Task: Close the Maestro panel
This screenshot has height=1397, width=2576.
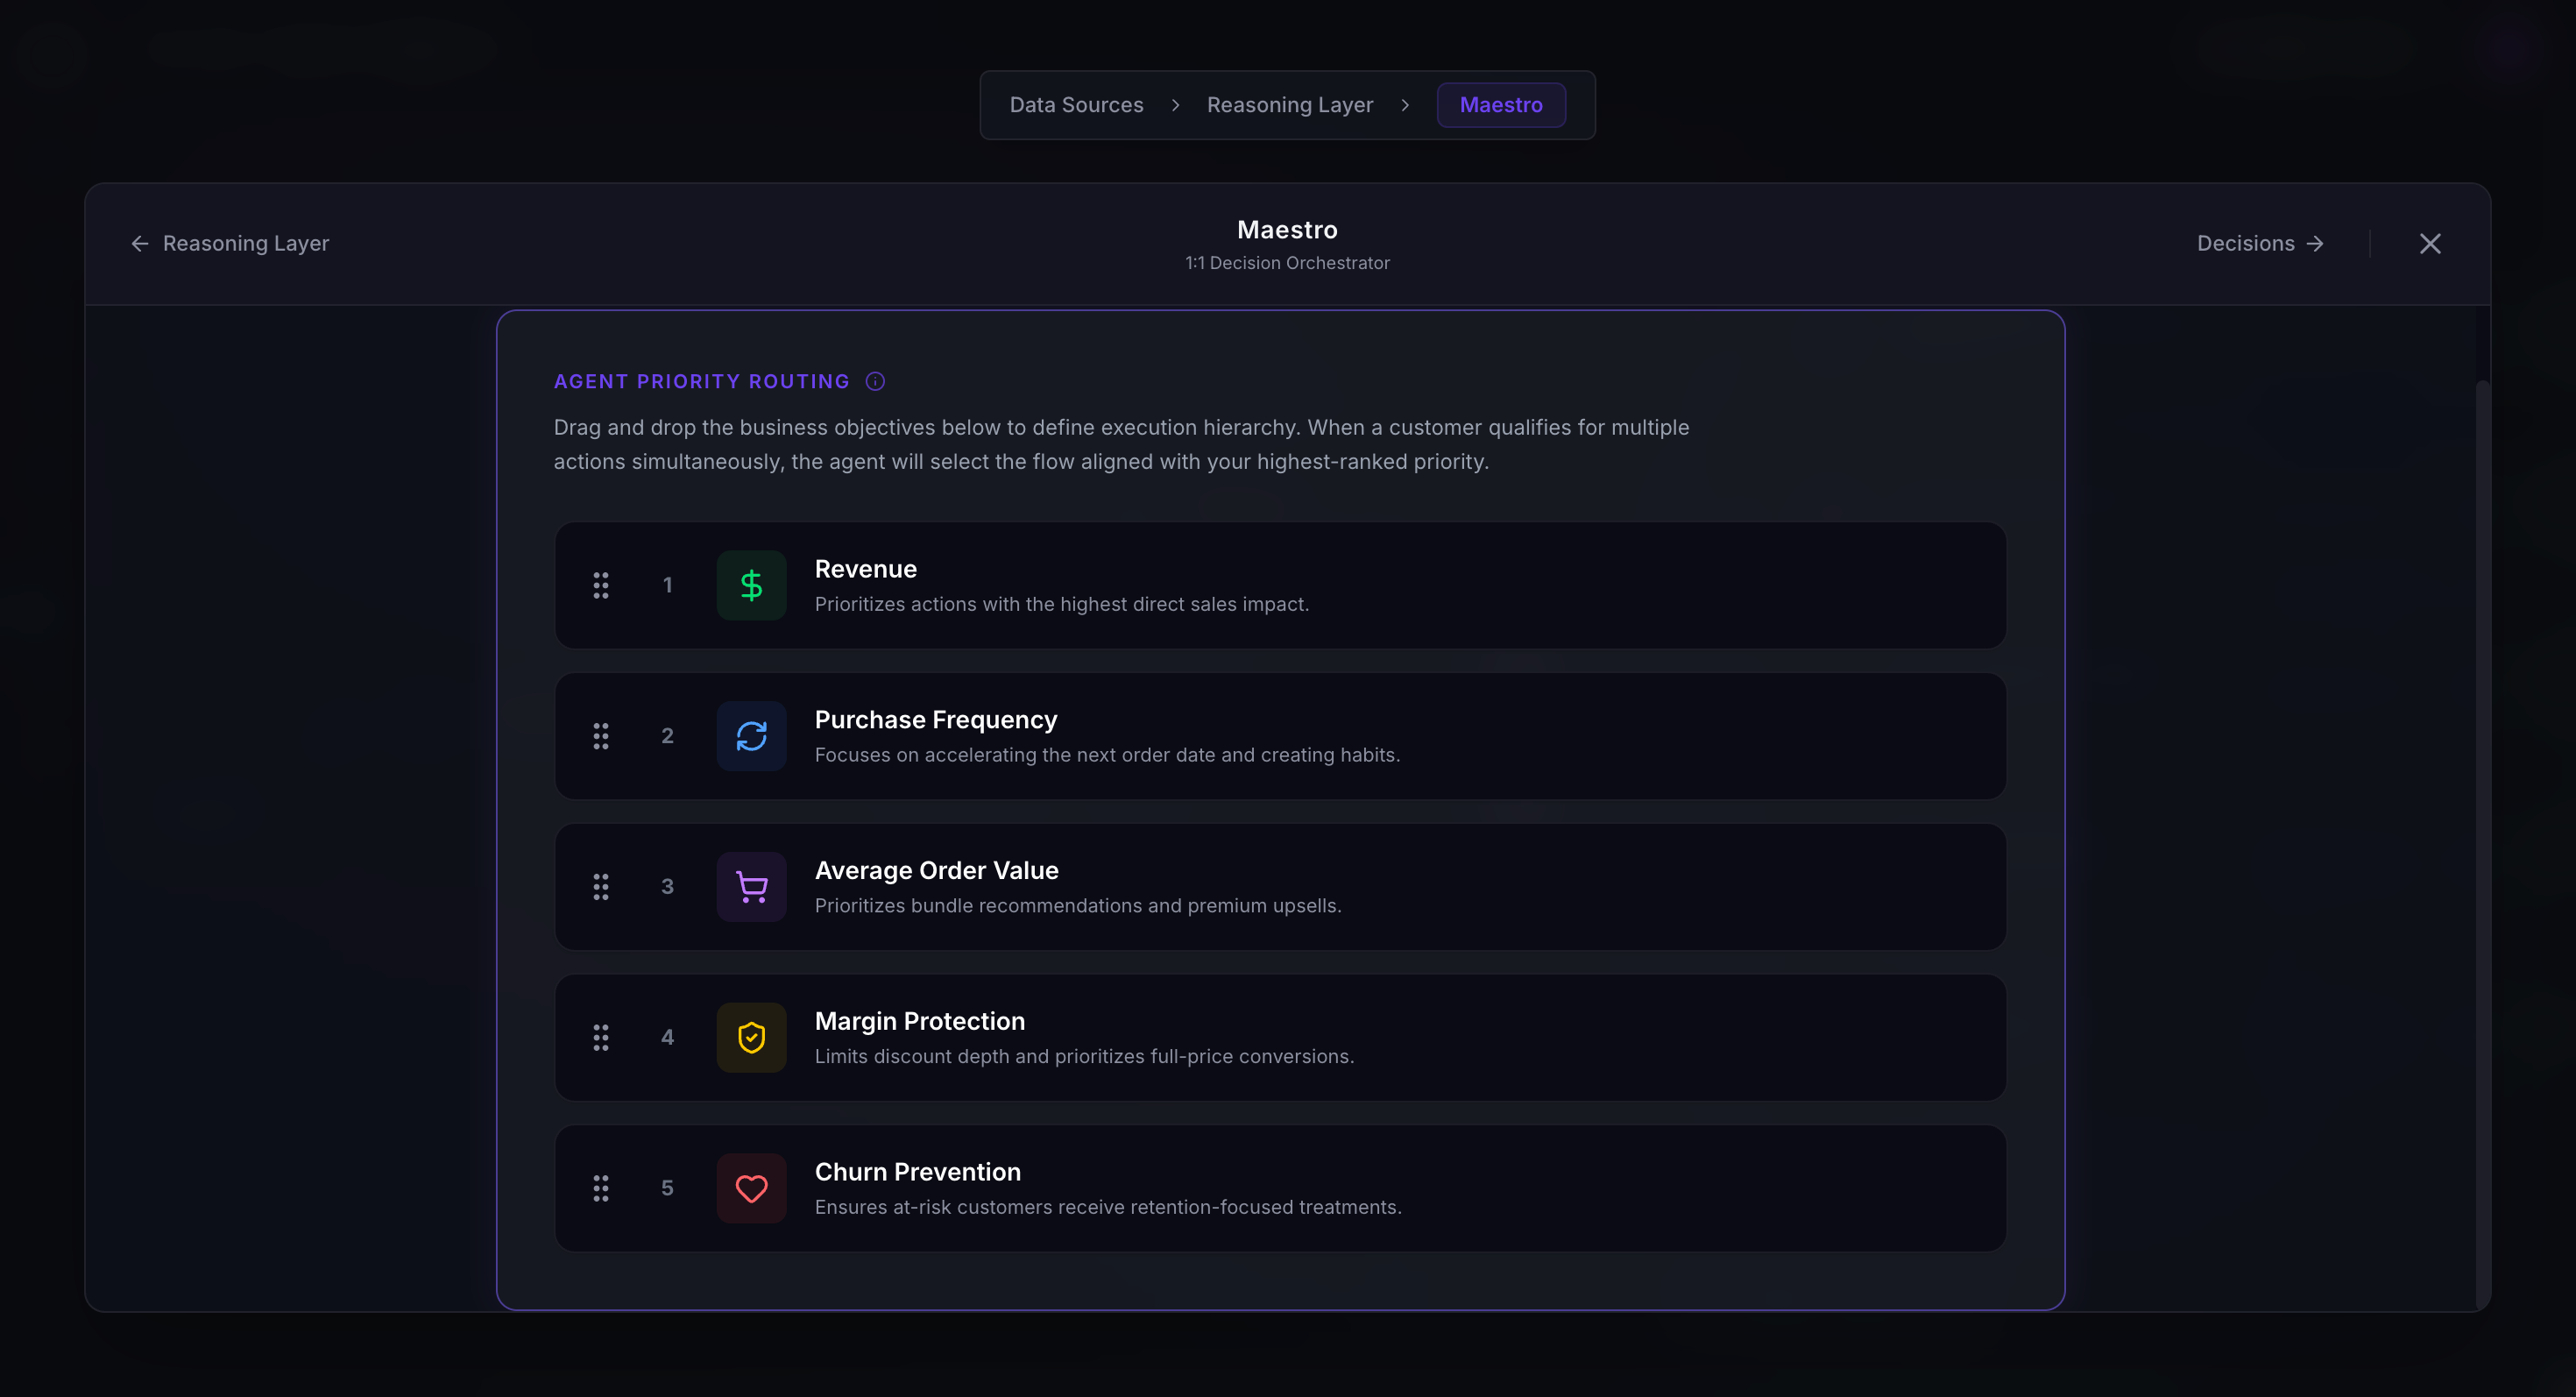Action: click(x=2430, y=243)
